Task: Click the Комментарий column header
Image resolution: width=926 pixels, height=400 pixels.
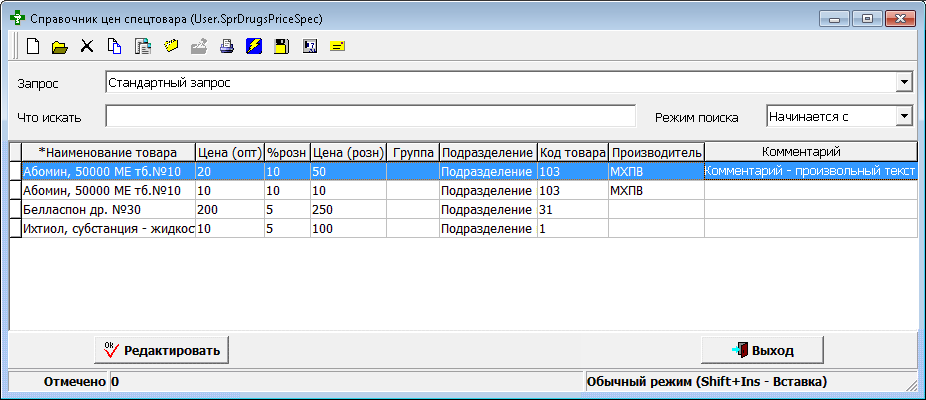Action: [x=810, y=151]
